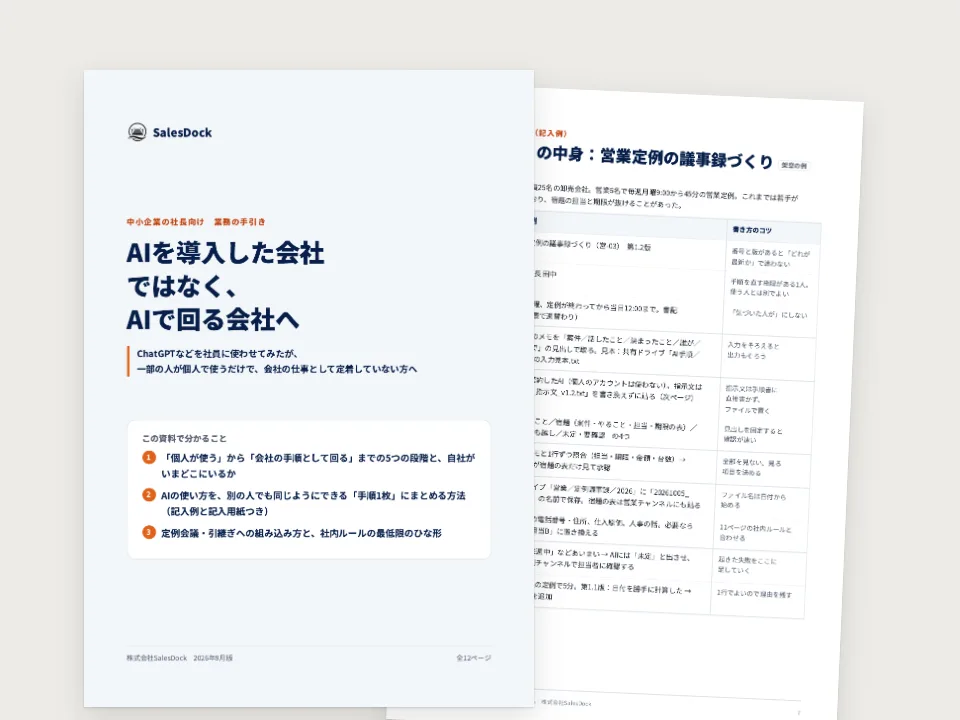Click title line AIを導入した会社

pyautogui.click(x=225, y=253)
